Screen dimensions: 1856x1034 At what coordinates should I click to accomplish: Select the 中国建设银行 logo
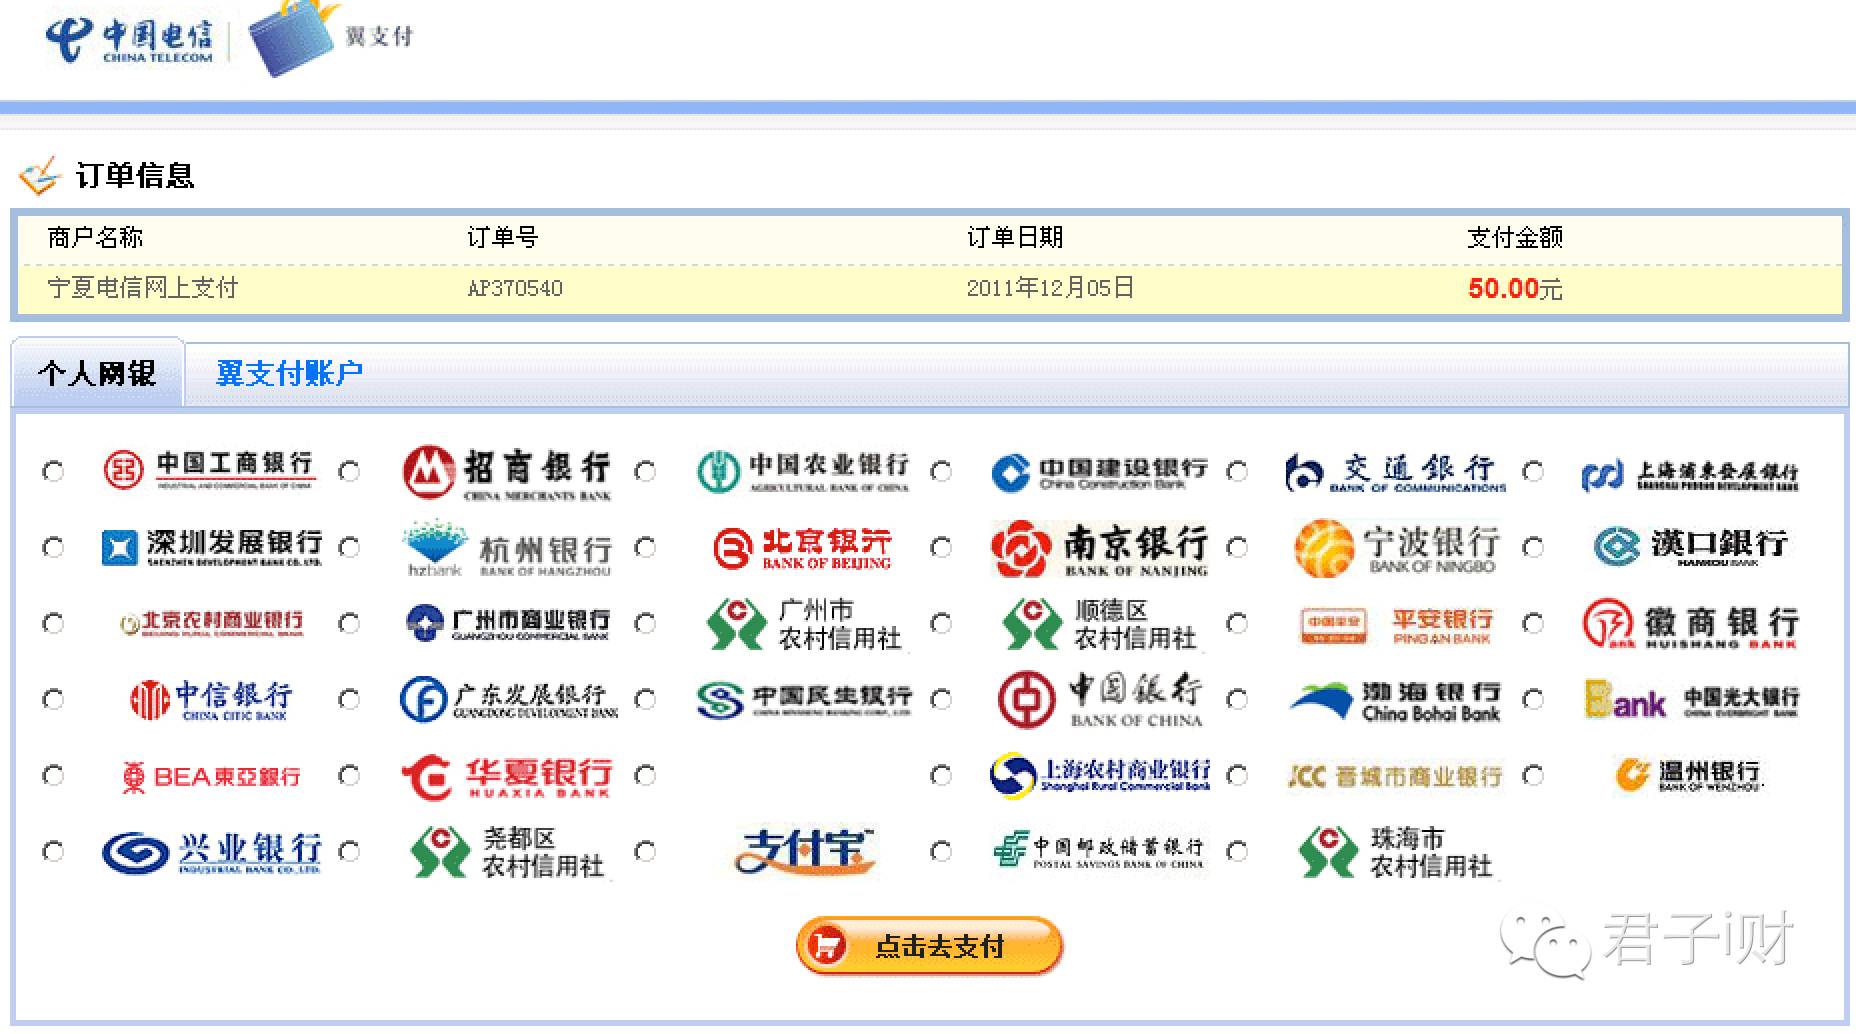click(1100, 470)
